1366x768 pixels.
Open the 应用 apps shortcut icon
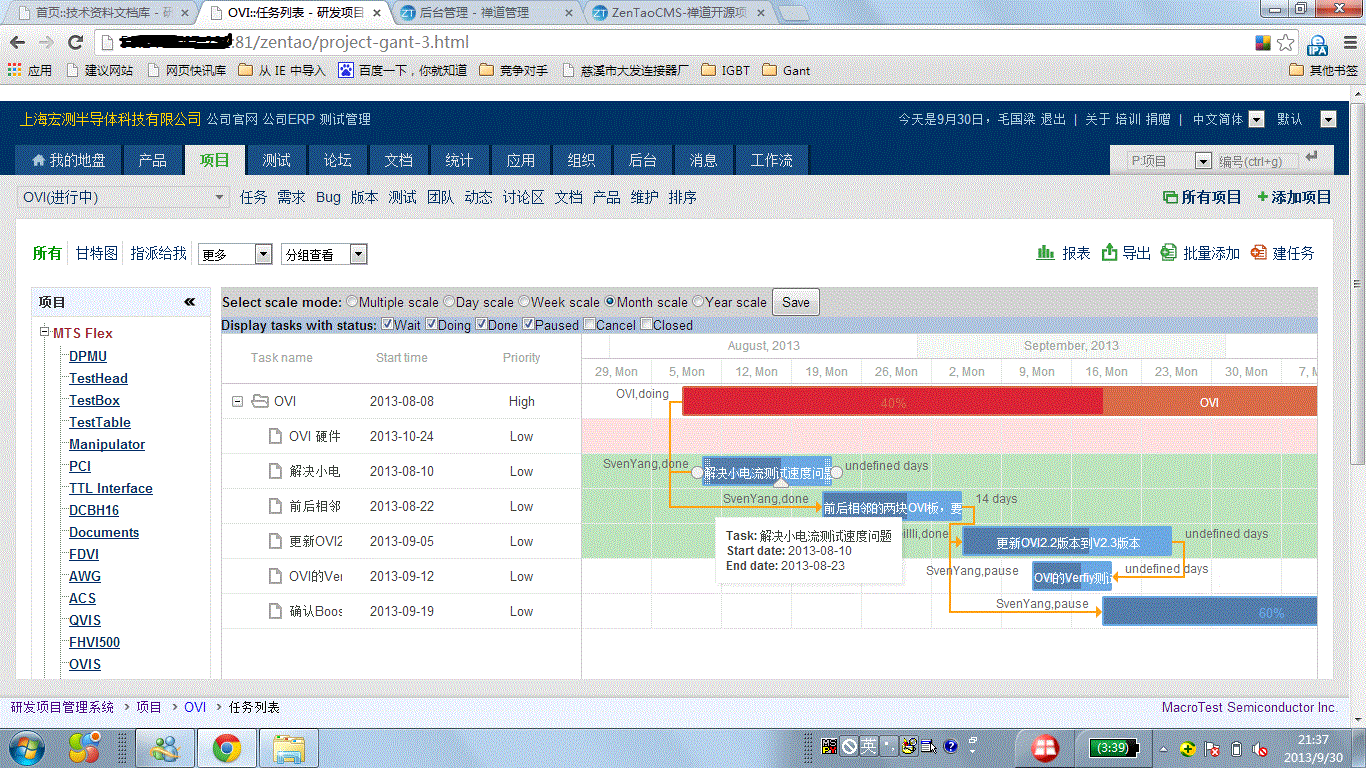pos(14,71)
